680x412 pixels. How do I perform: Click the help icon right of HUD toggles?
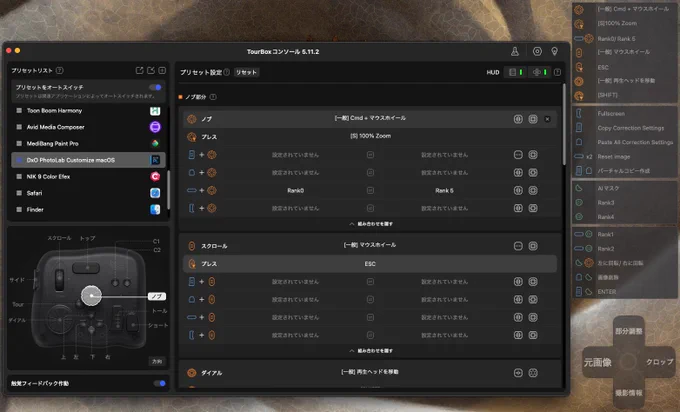pos(557,72)
